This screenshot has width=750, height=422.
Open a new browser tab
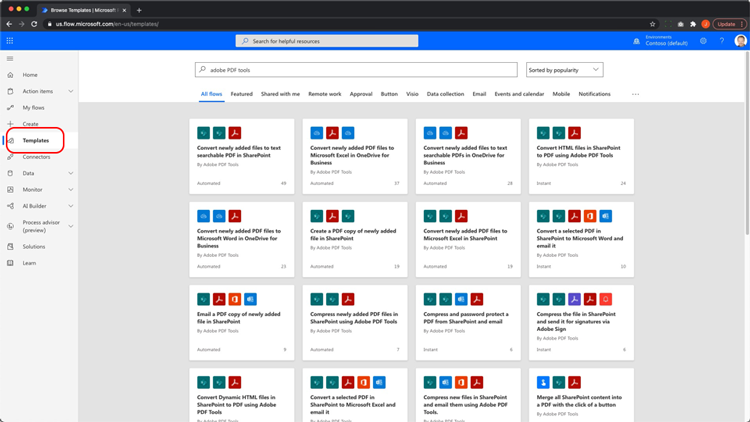tap(139, 10)
